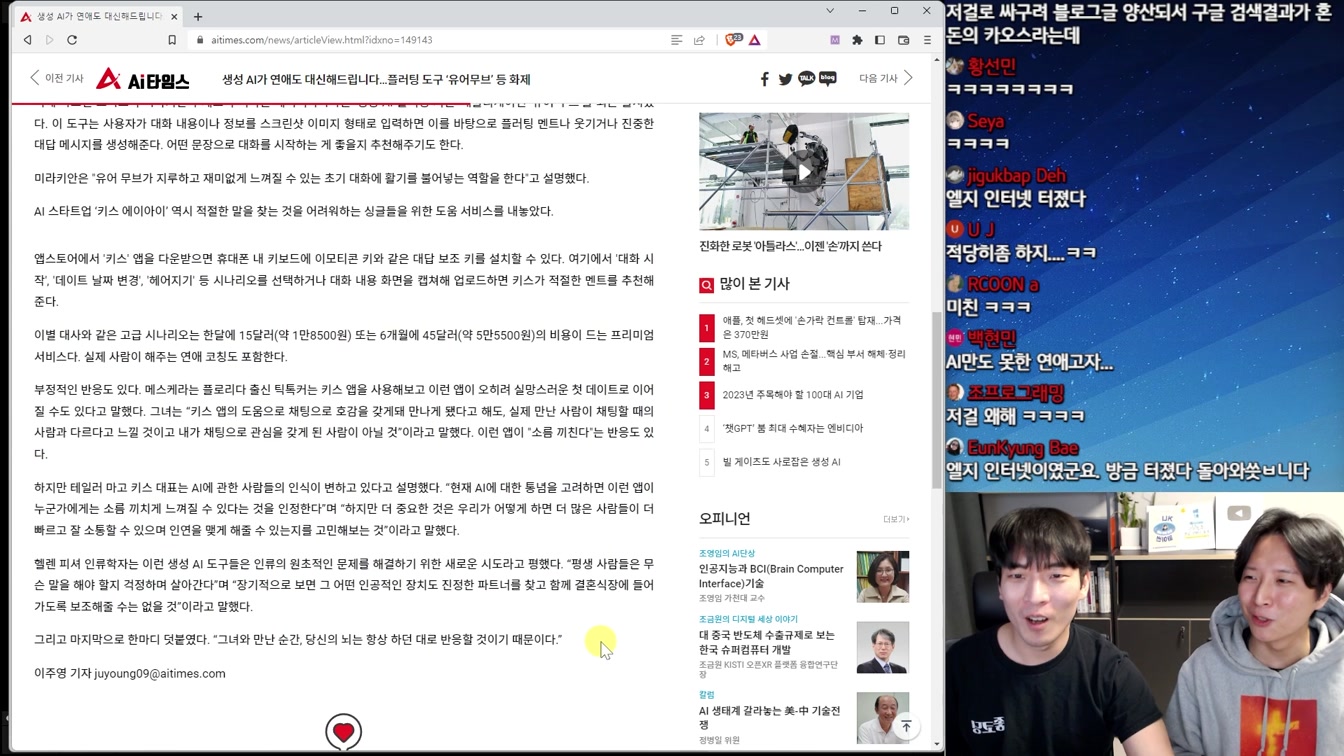Viewport: 1344px width, 756px height.
Task: Click the purple M extension icon
Action: coord(835,40)
